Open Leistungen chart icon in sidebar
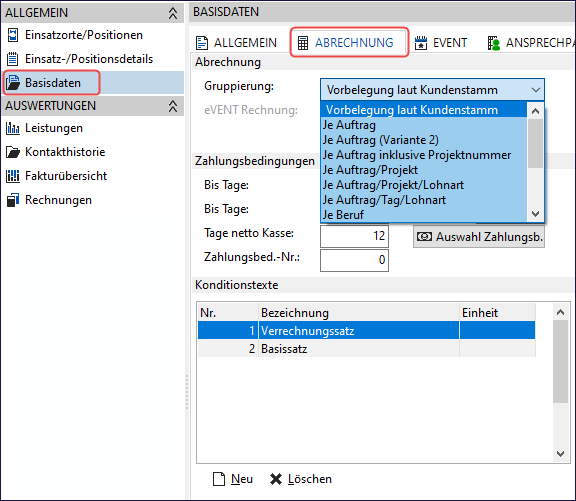The width and height of the screenshot is (576, 501). tap(13, 128)
